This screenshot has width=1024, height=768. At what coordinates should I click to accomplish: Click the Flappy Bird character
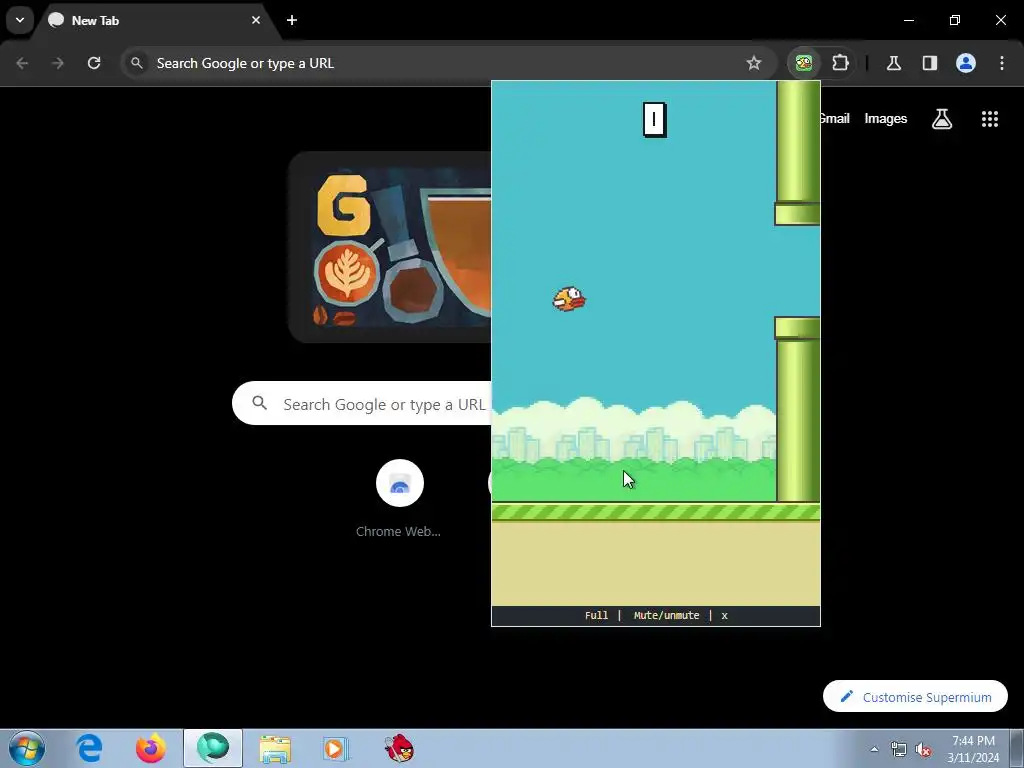coord(569,299)
